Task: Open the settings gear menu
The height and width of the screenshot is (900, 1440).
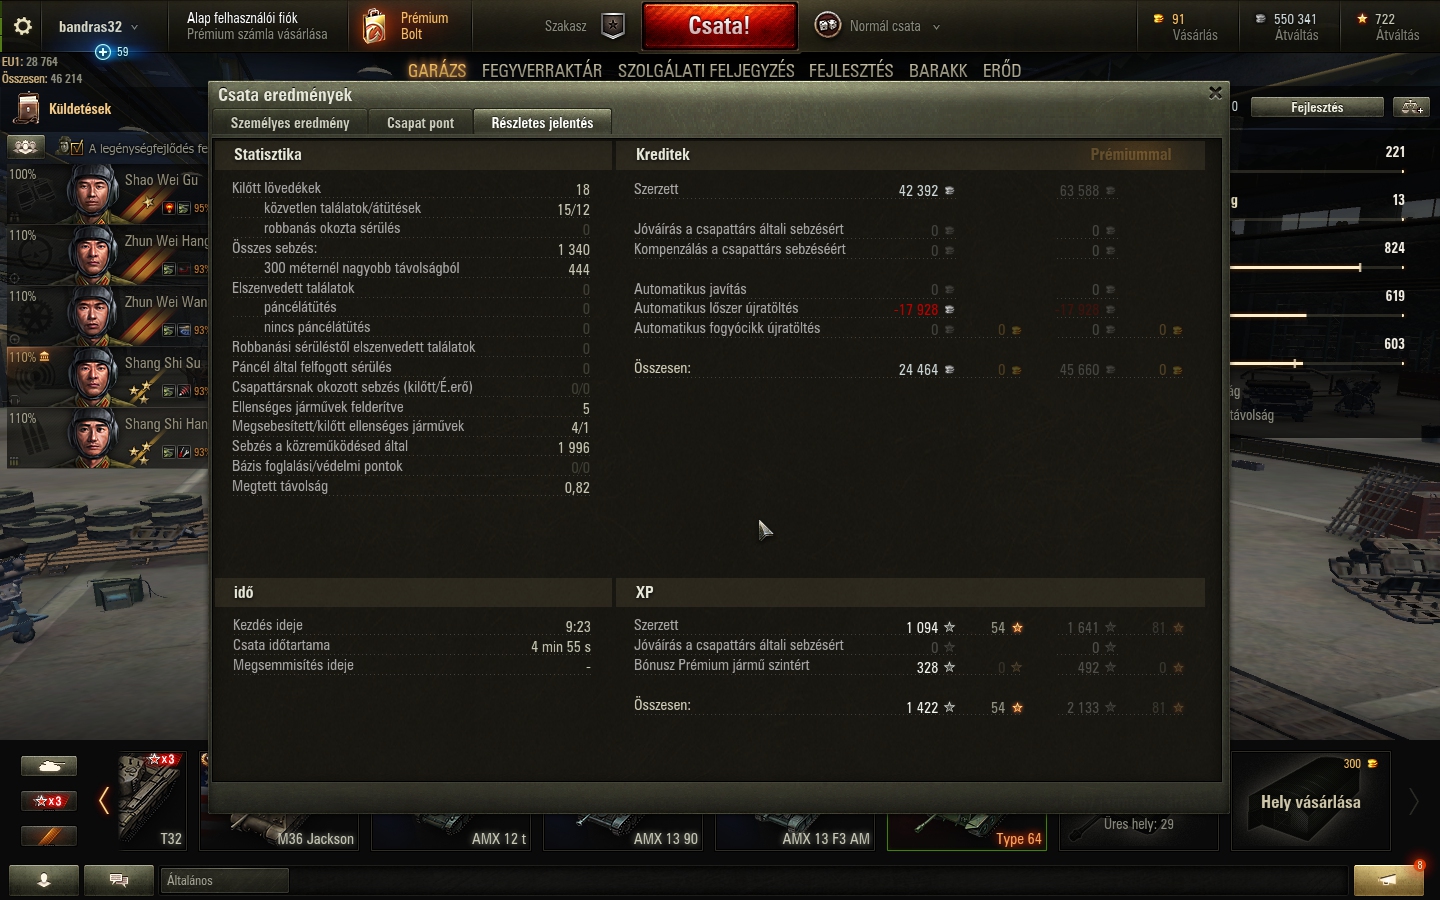Action: coord(22,26)
